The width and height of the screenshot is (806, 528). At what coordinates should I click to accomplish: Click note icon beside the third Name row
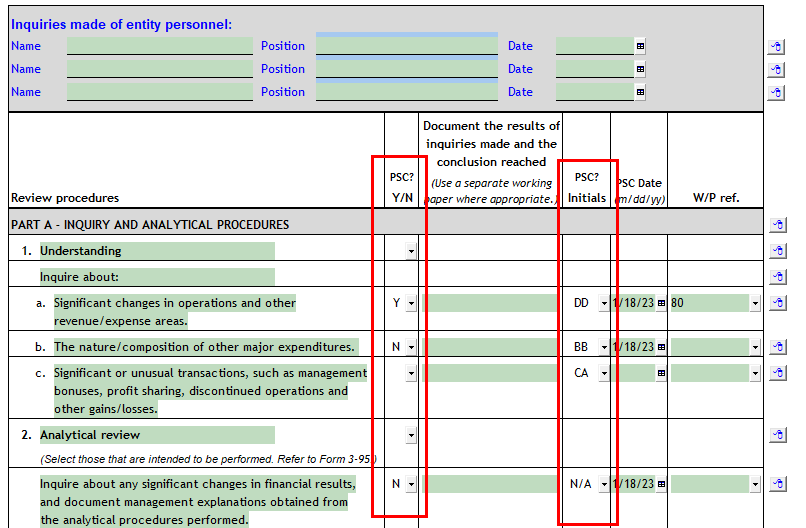tap(776, 93)
